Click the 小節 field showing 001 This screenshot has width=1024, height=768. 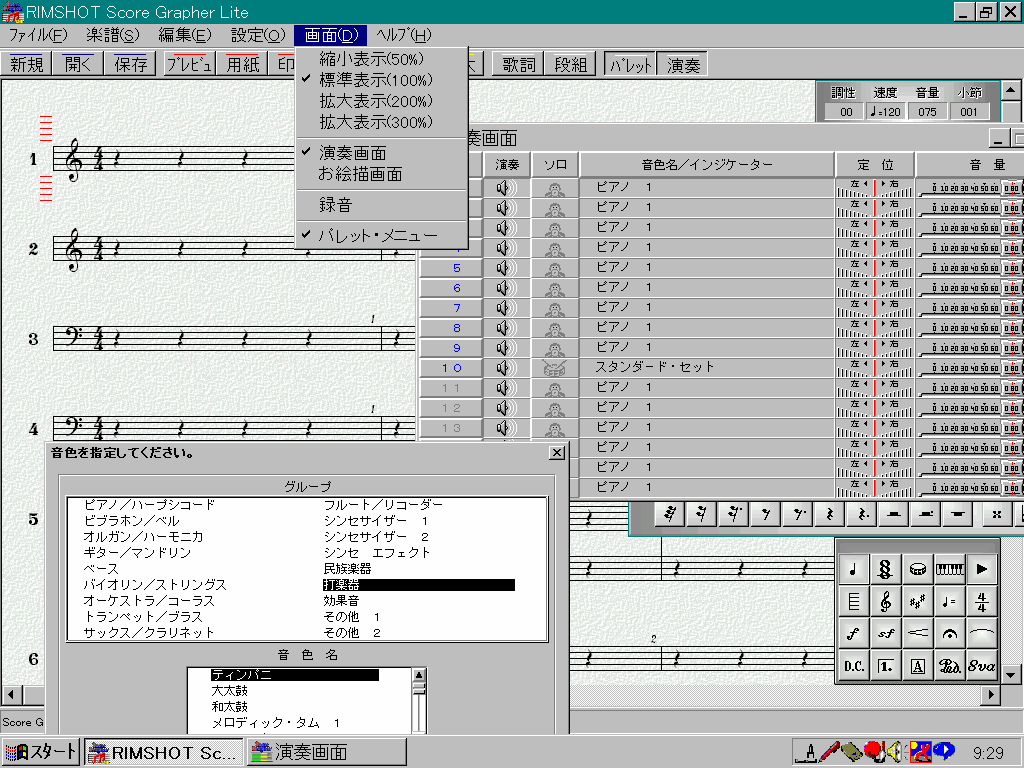[x=968, y=112]
